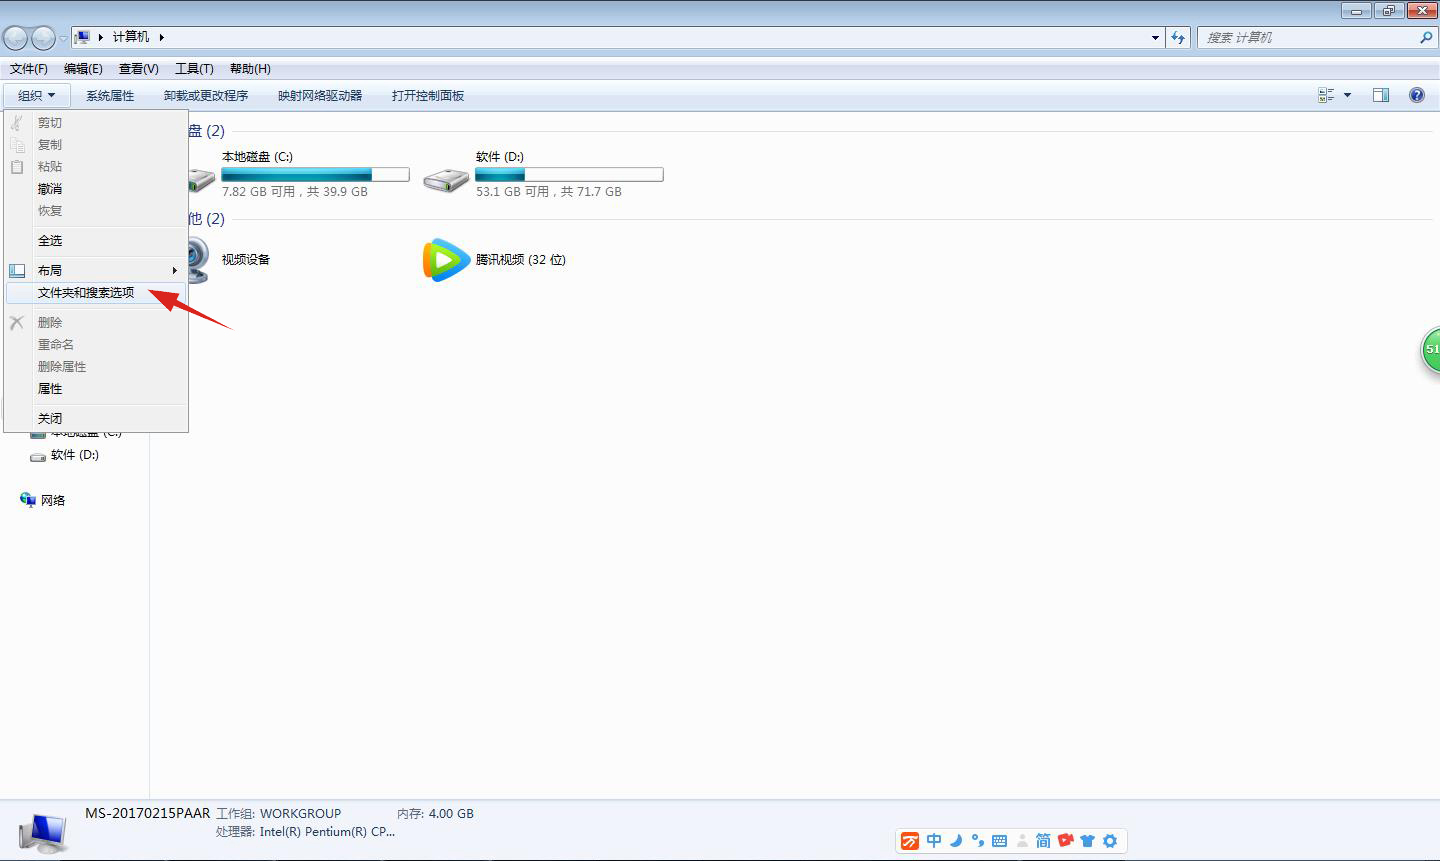1440x861 pixels.
Task: Click the 系统属性 toolbar button
Action: pyautogui.click(x=110, y=95)
